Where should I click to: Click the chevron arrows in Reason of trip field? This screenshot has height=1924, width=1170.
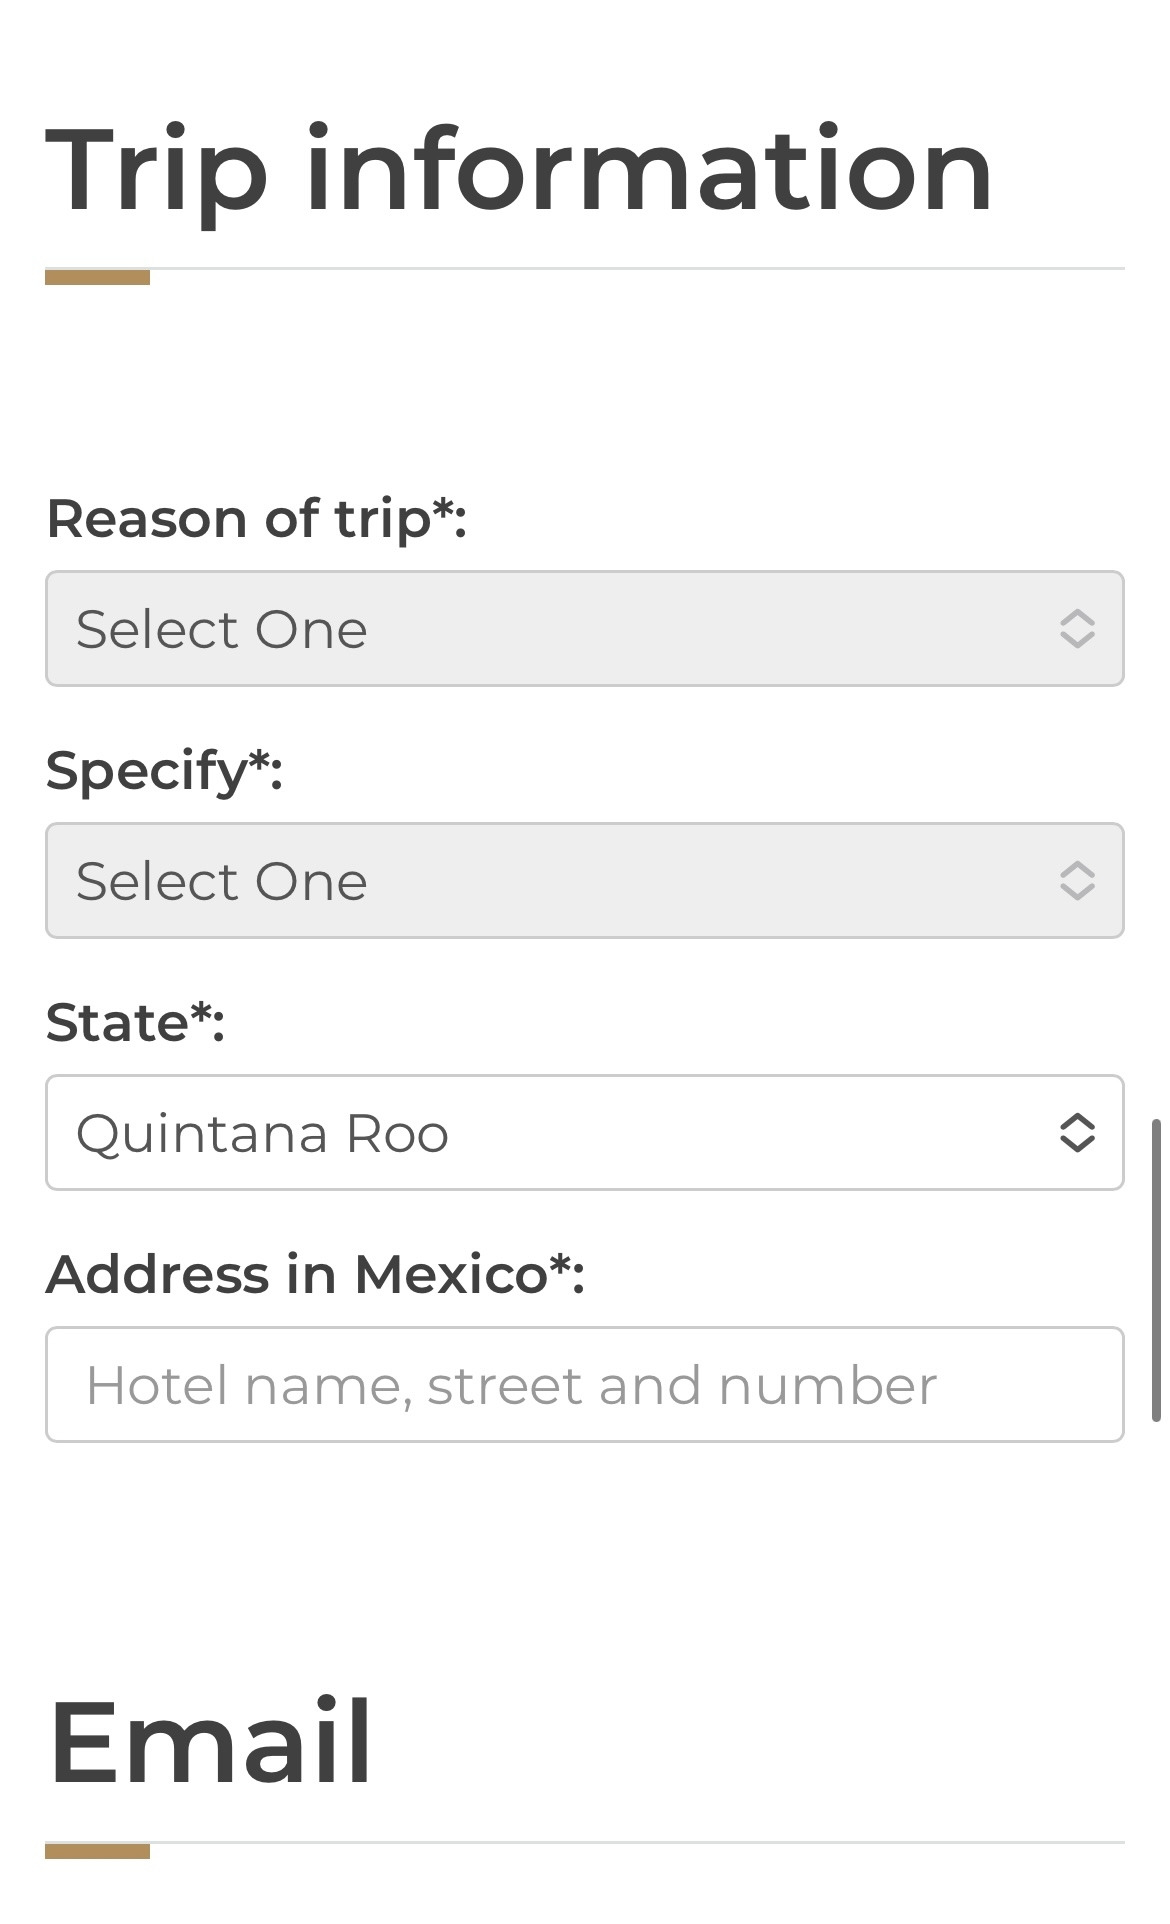pyautogui.click(x=1077, y=629)
